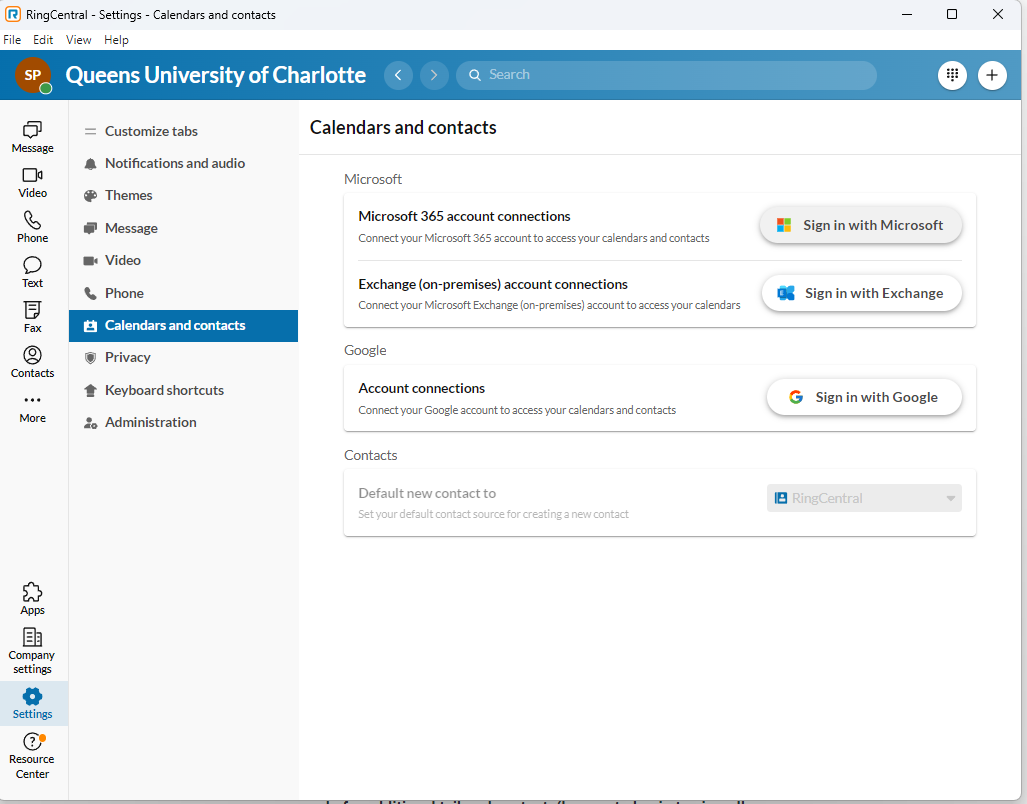Click the SP profile avatar
Image resolution: width=1027 pixels, height=804 pixels.
(x=33, y=75)
